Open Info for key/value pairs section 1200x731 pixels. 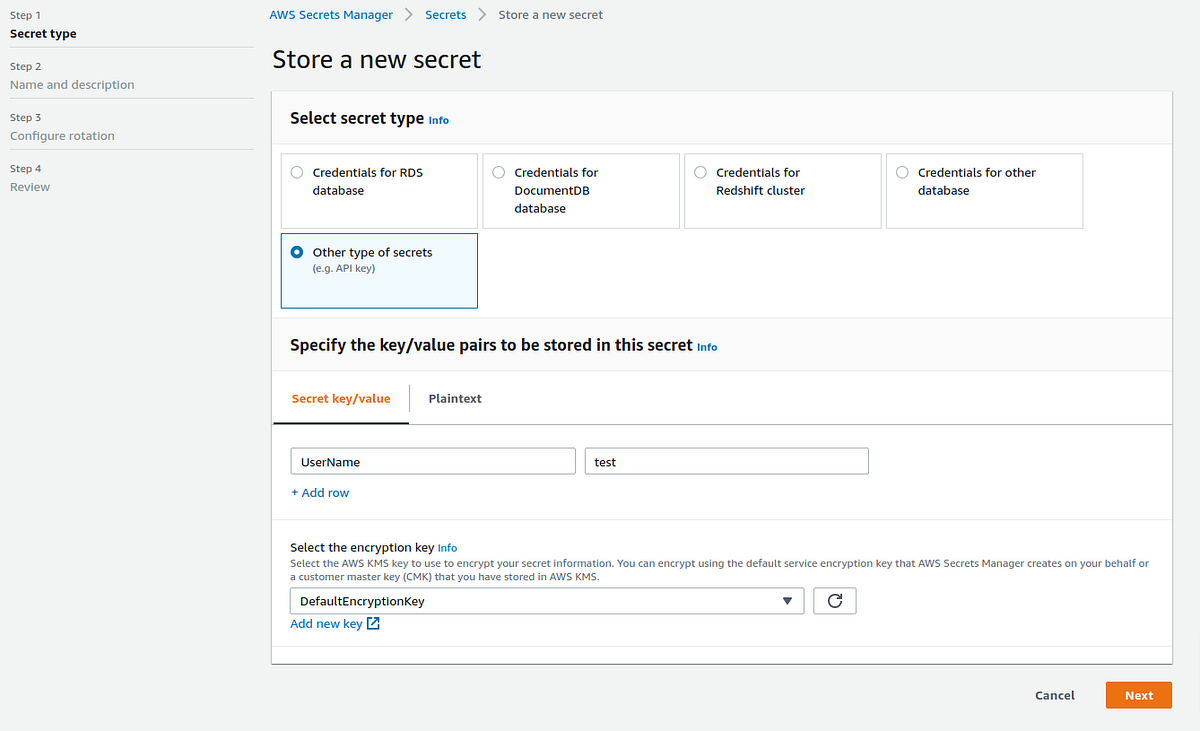pyautogui.click(x=707, y=347)
